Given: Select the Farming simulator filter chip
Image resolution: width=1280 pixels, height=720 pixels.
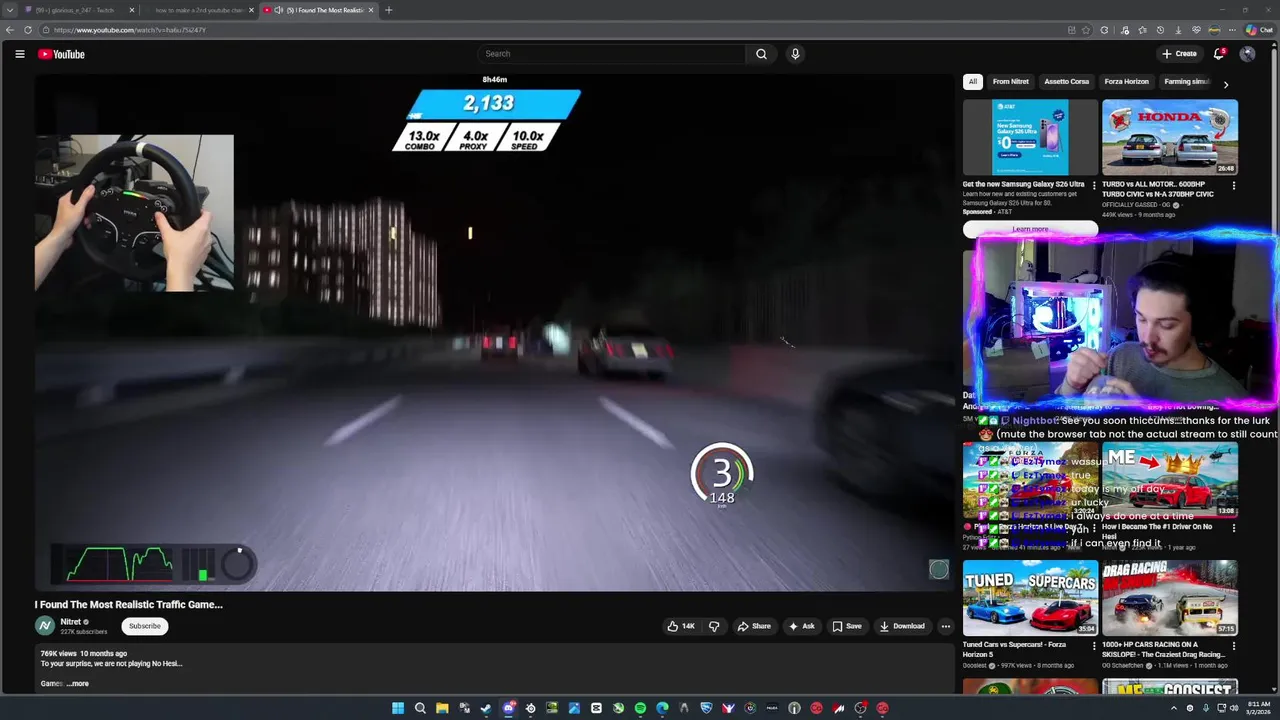Looking at the screenshot, I should (x=1187, y=82).
